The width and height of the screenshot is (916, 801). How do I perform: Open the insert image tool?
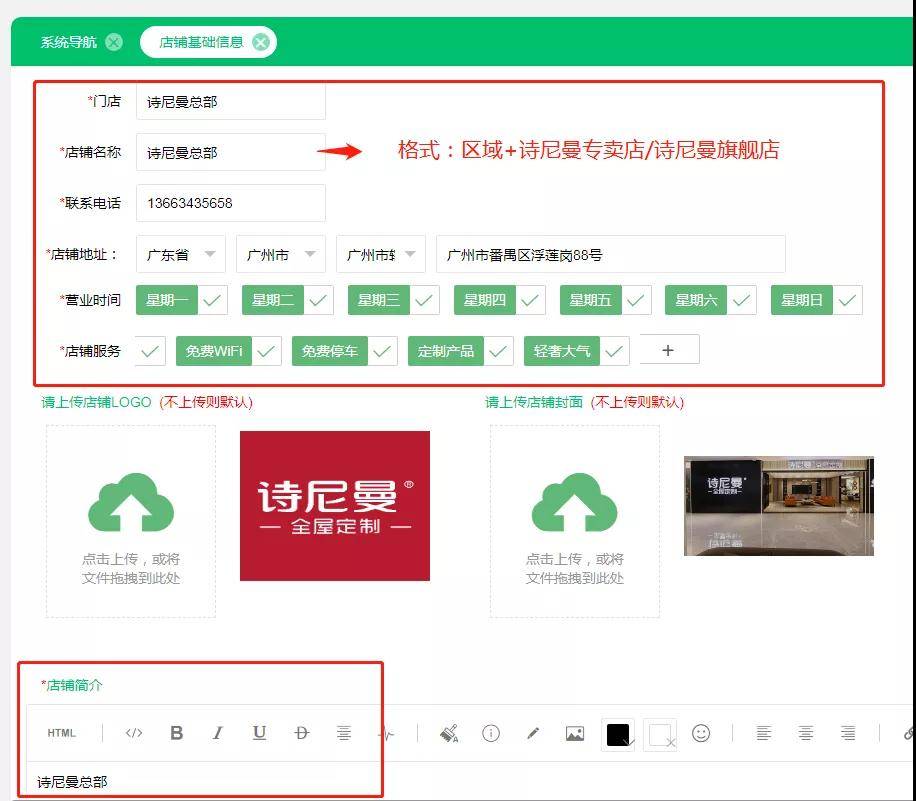coord(575,733)
